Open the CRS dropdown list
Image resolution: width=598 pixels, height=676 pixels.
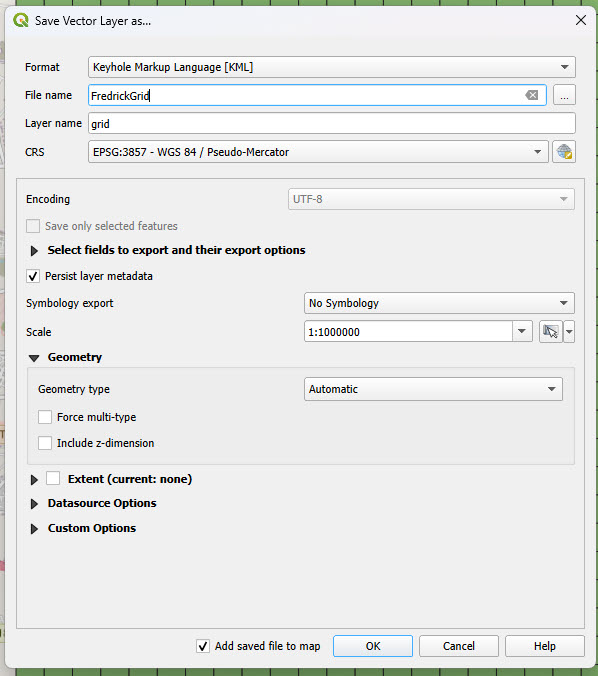(x=318, y=152)
